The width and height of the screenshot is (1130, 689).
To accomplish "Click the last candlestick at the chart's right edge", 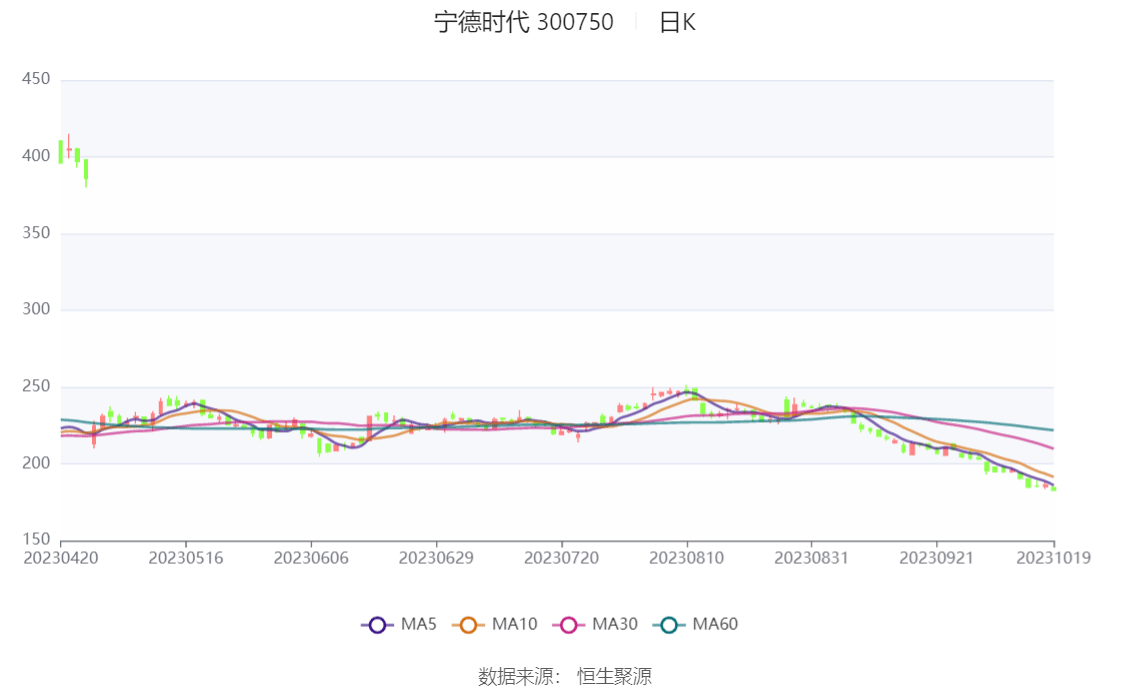I will click(x=1053, y=488).
